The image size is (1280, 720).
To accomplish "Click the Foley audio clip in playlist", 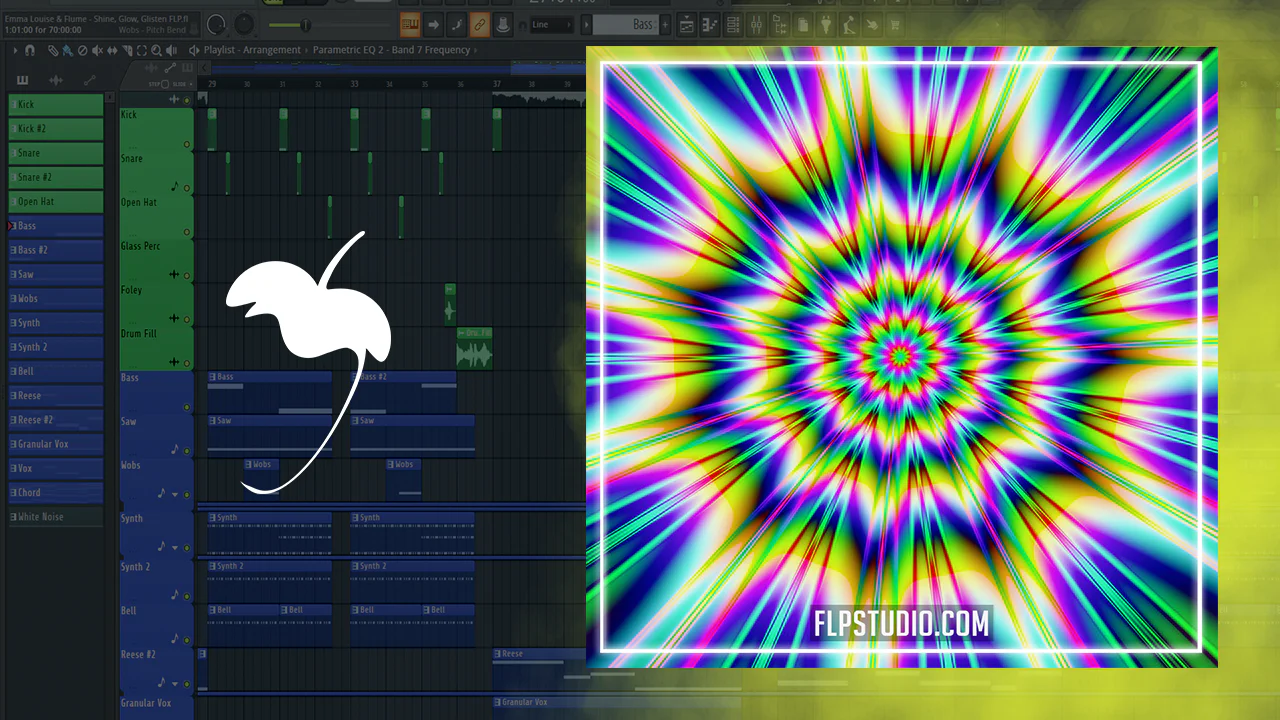I will coord(450,304).
